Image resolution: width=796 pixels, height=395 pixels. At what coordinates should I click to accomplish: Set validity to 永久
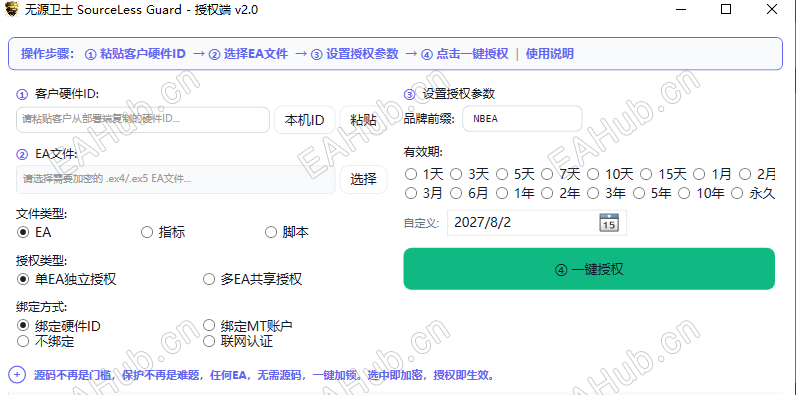pyautogui.click(x=753, y=193)
